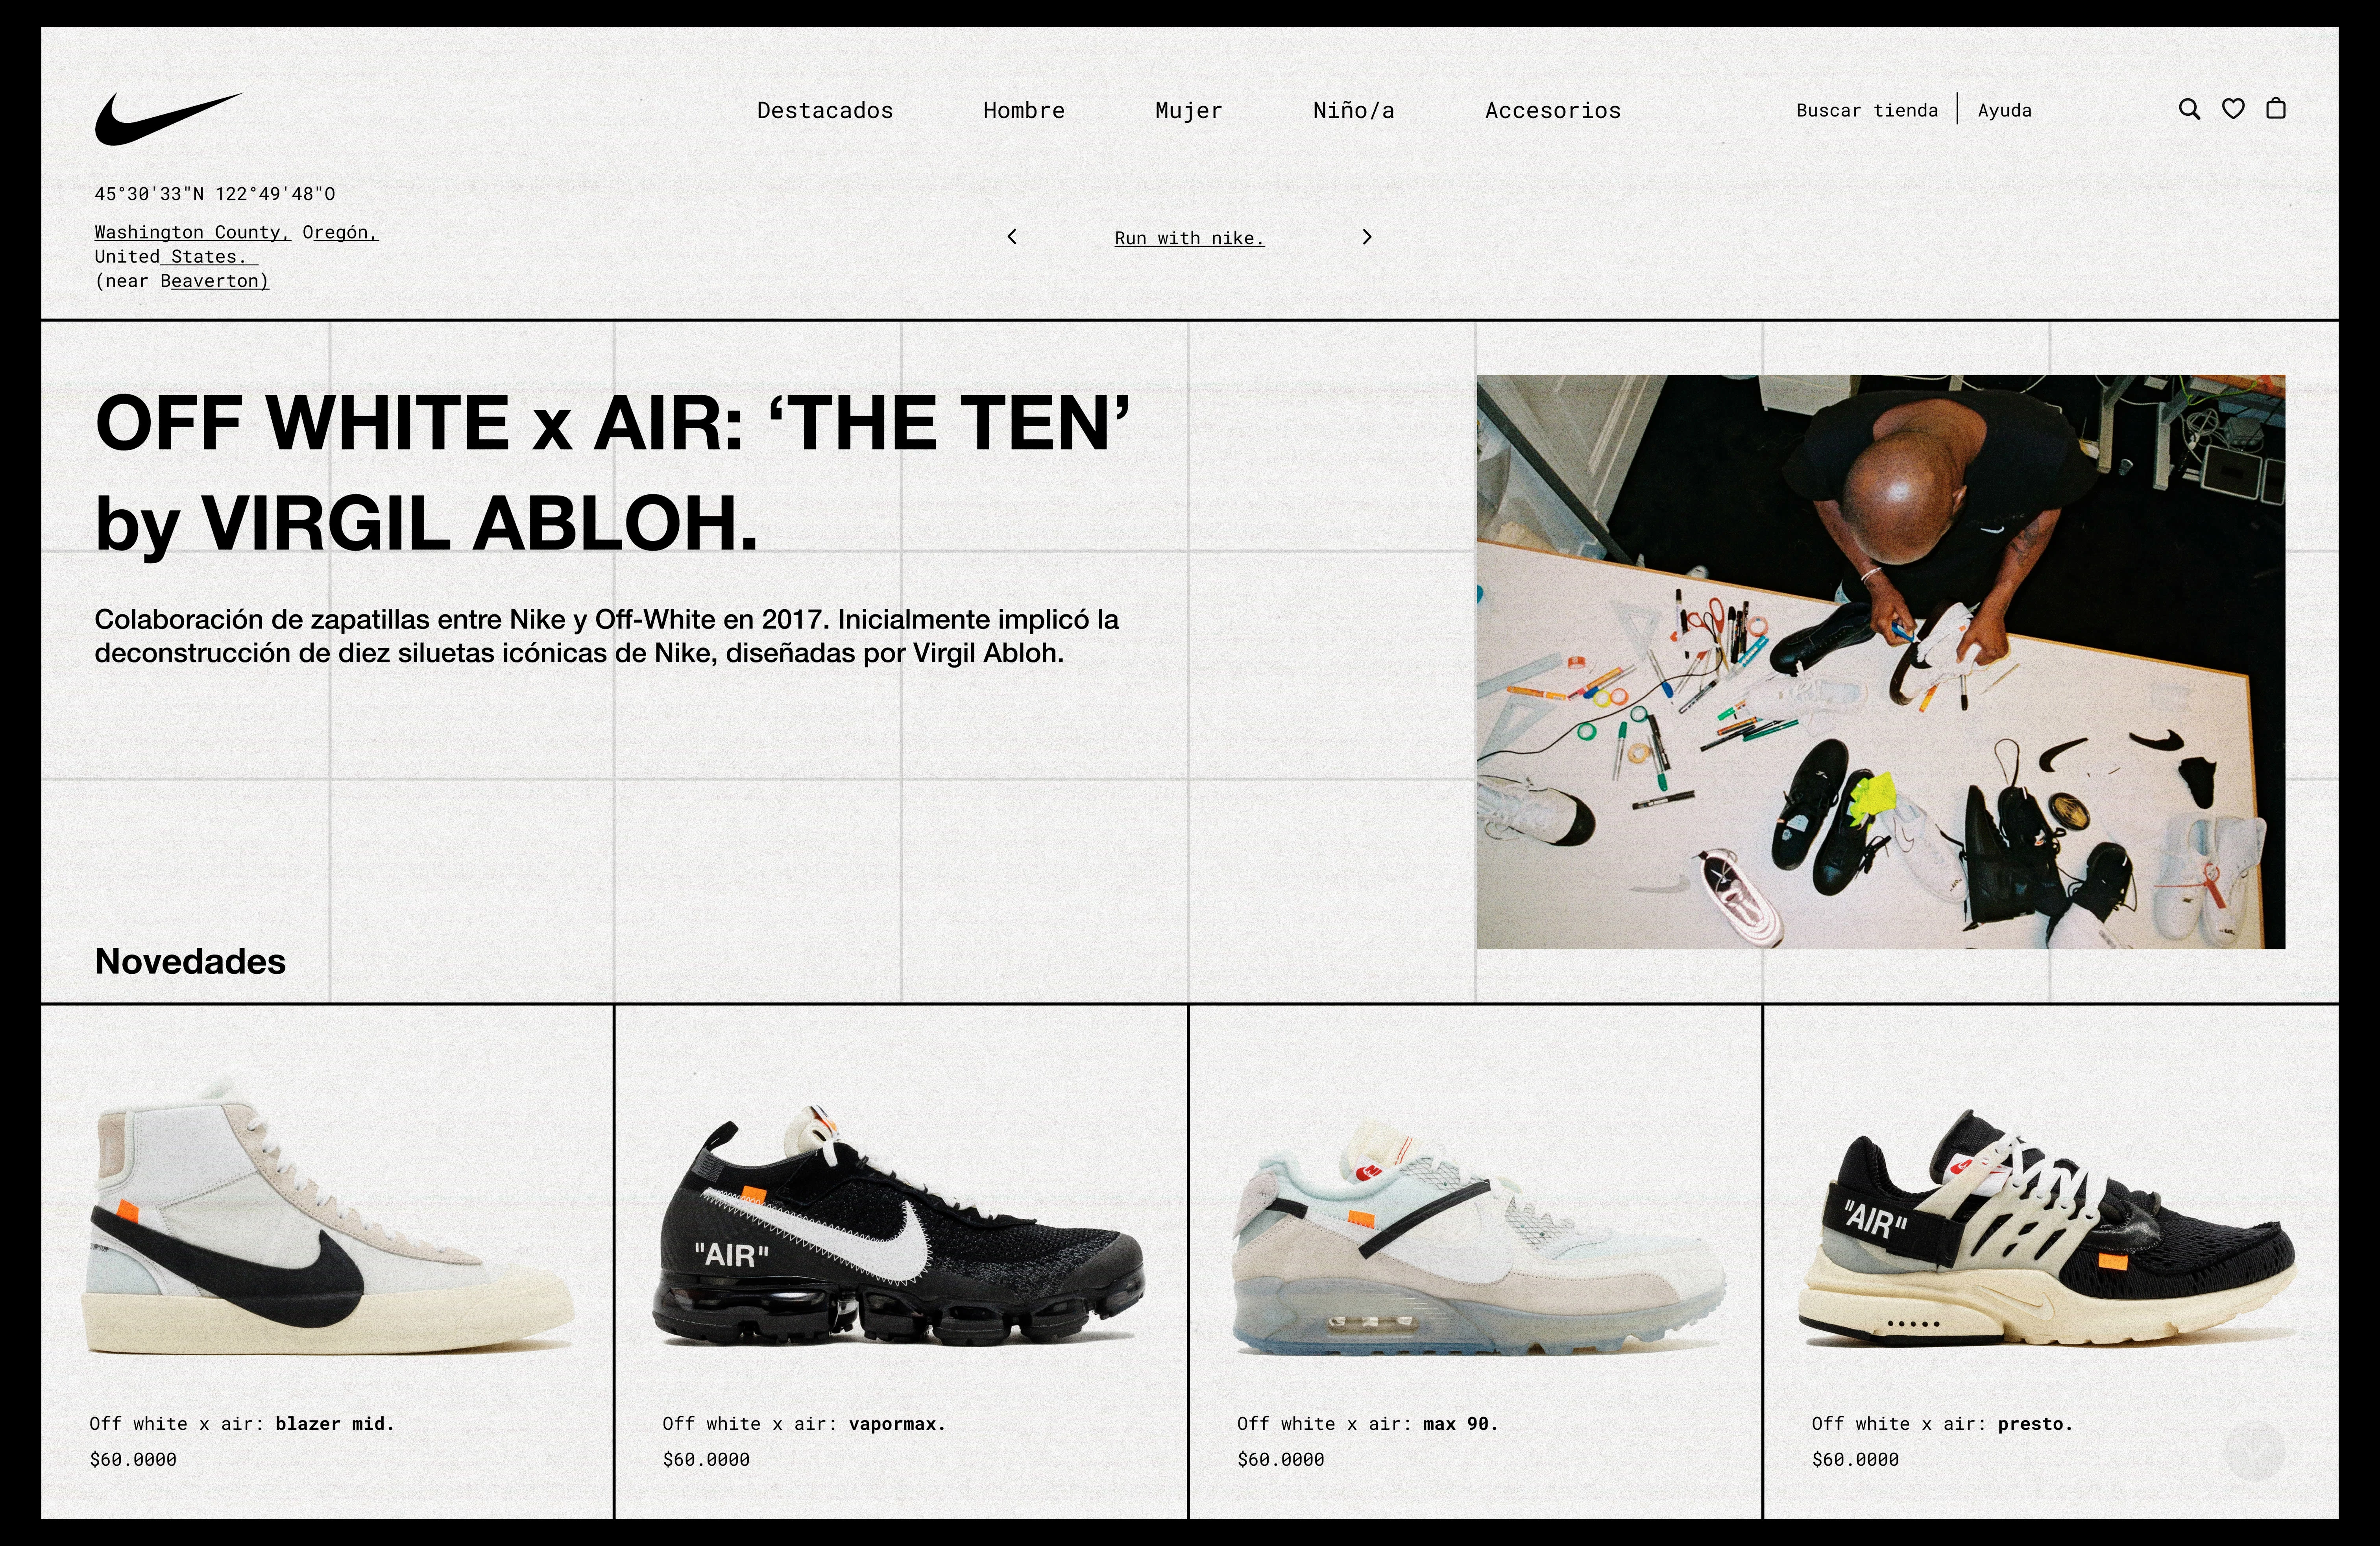
Task: Open the Ayuda help link
Action: [x=2004, y=110]
